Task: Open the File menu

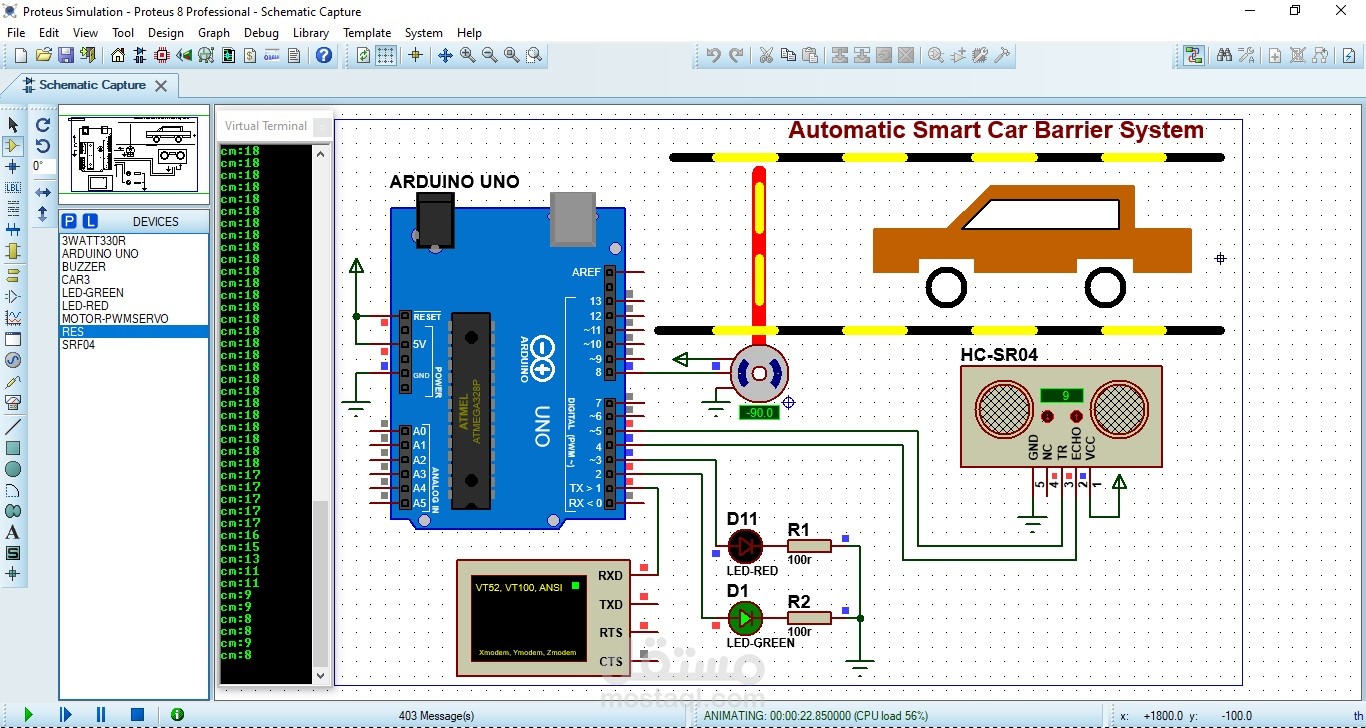Action: click(x=16, y=32)
